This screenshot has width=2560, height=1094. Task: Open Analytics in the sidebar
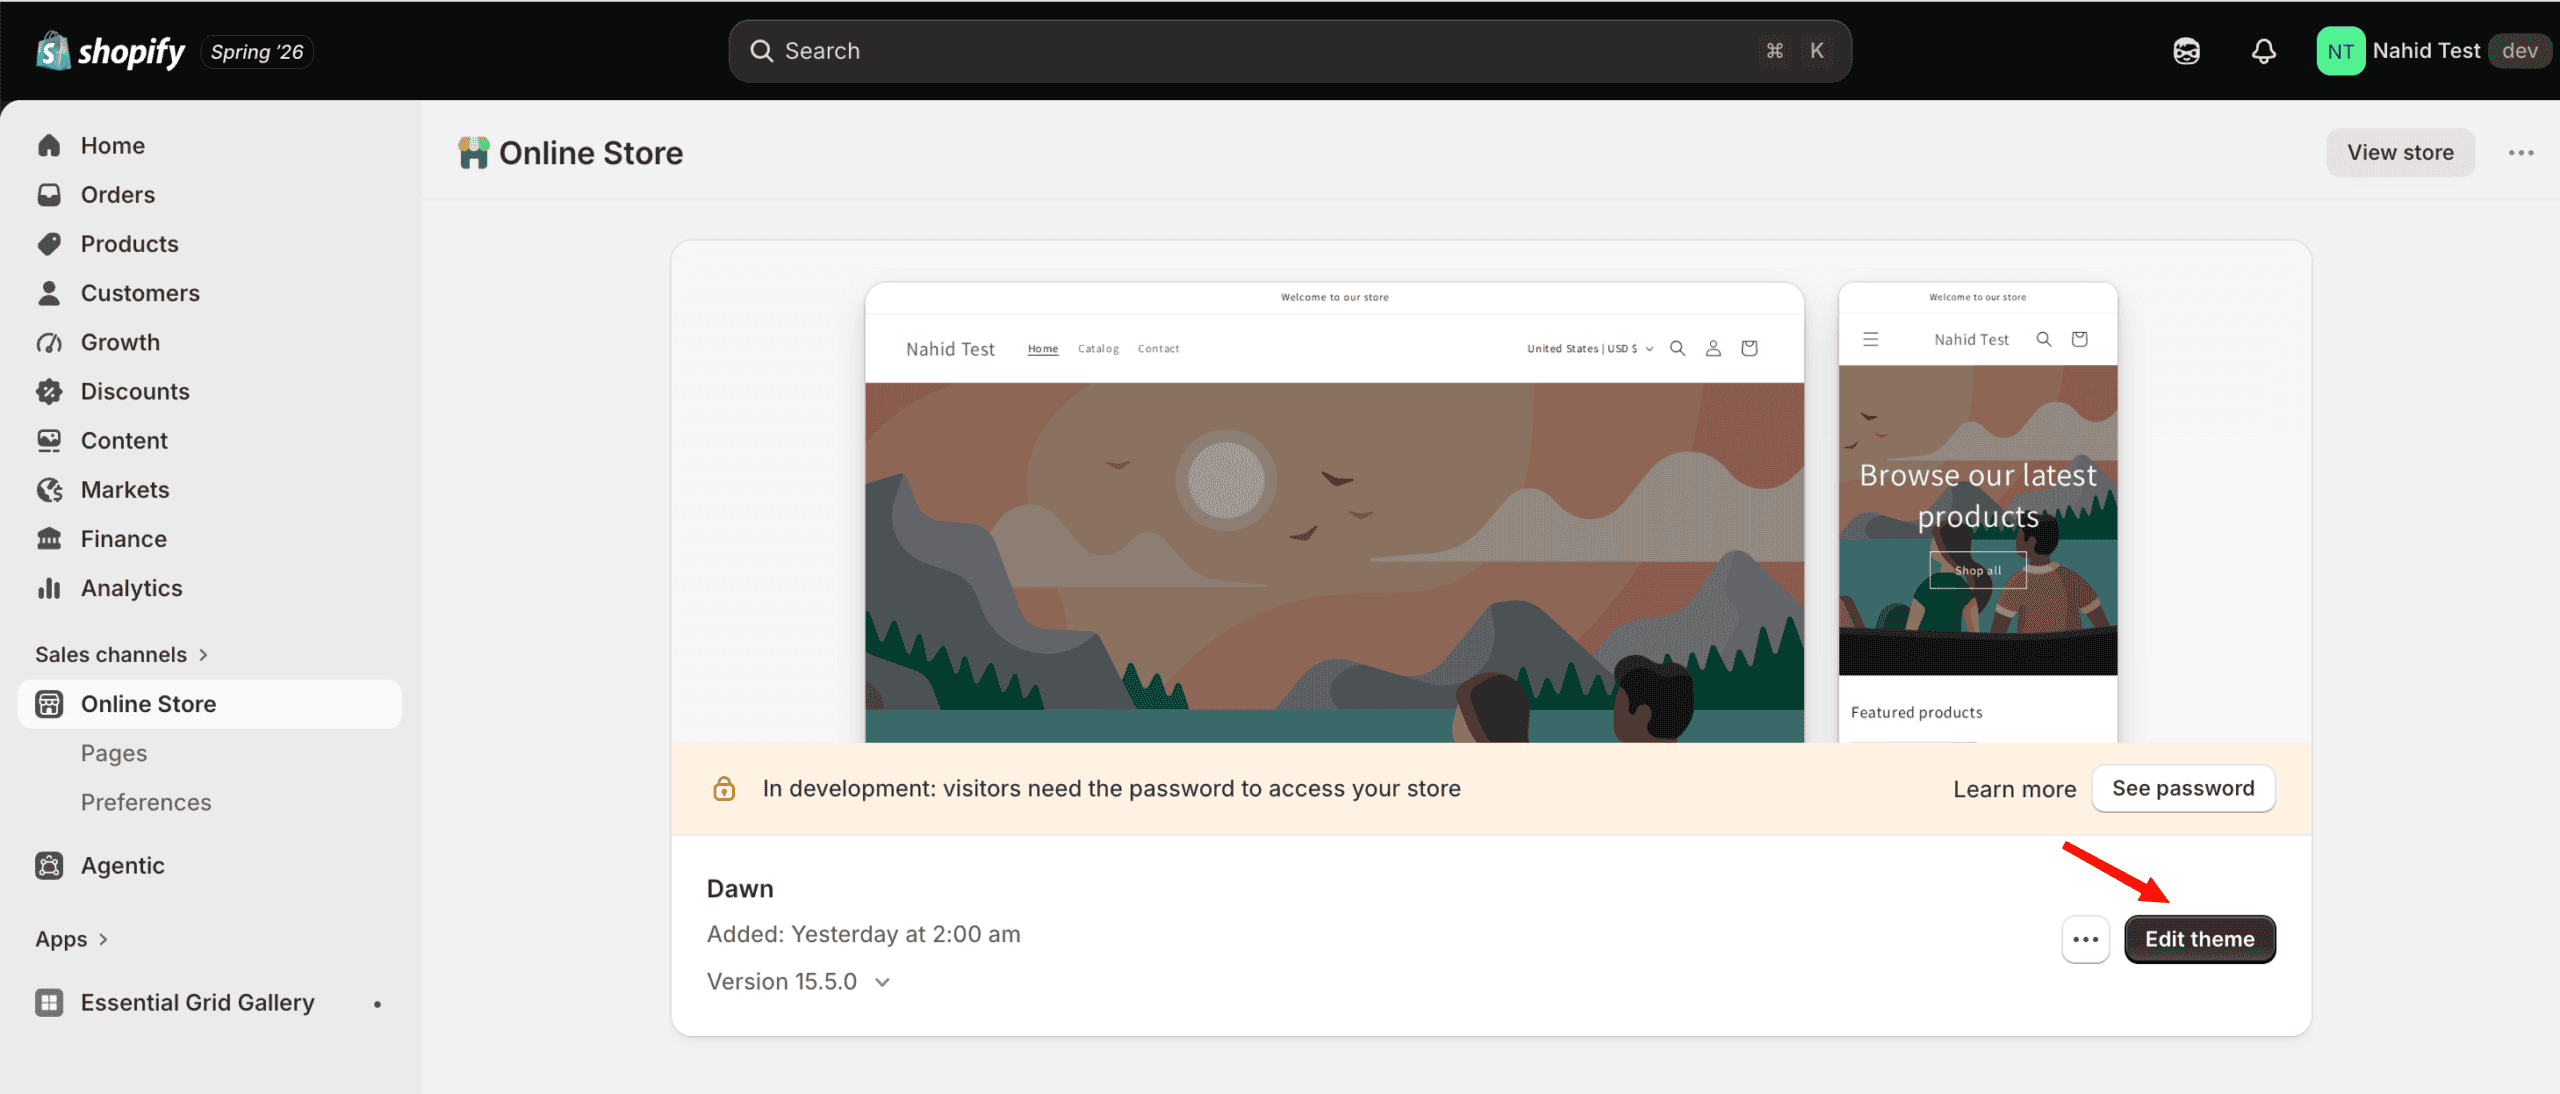[x=210, y=588]
